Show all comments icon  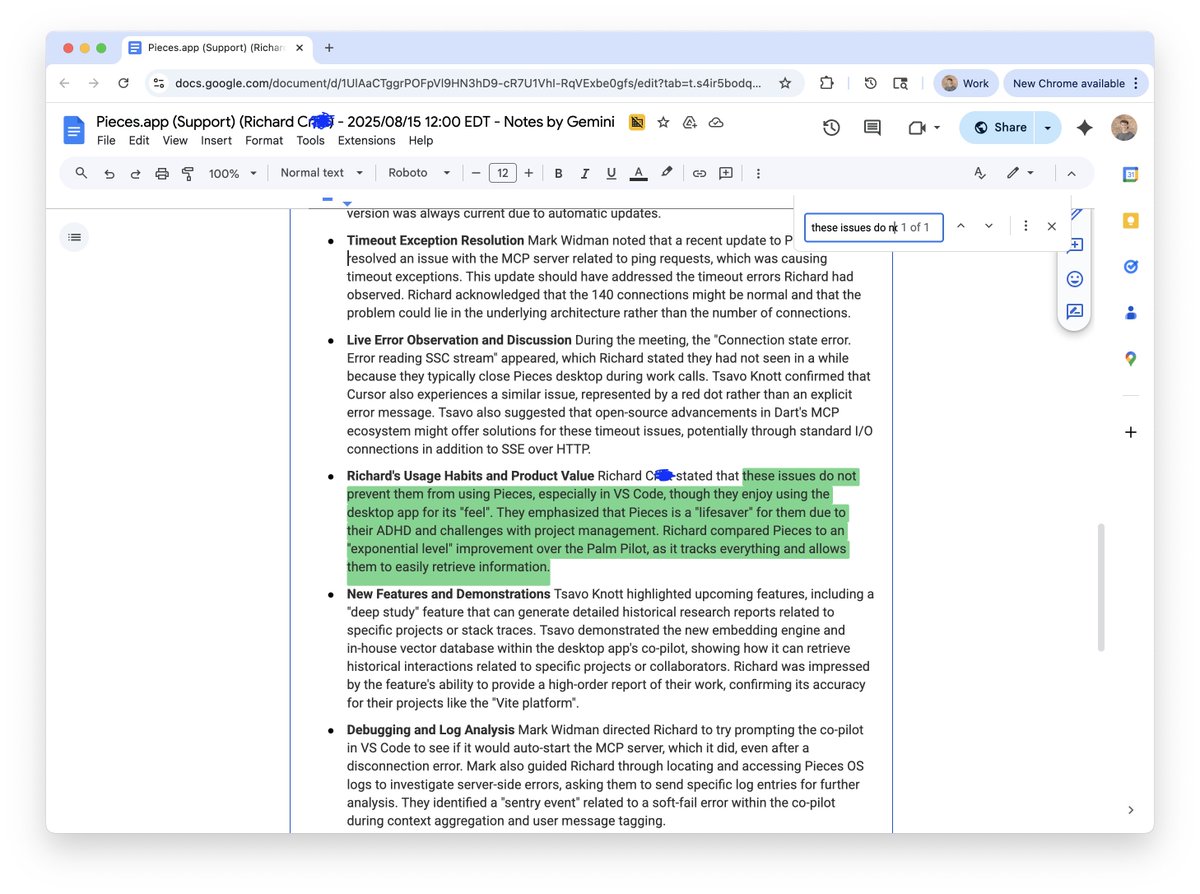[872, 128]
